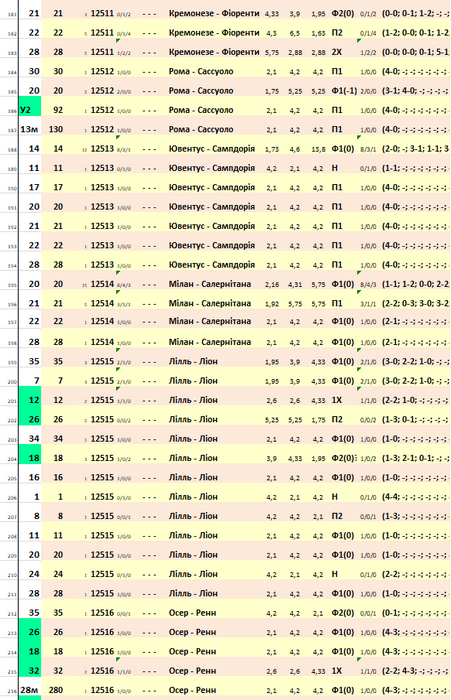Image resolution: width=451 pixels, height=700 pixels.
Task: Click row header 206
Action: tap(12, 498)
